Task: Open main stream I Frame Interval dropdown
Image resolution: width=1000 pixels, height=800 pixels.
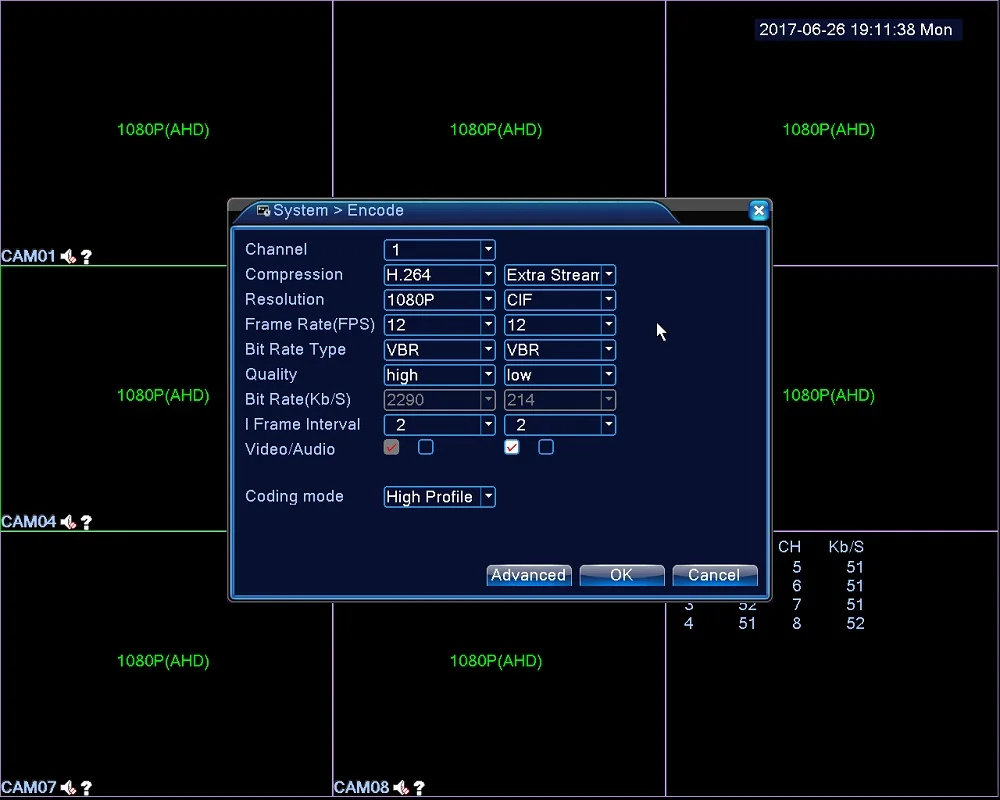Action: point(439,425)
